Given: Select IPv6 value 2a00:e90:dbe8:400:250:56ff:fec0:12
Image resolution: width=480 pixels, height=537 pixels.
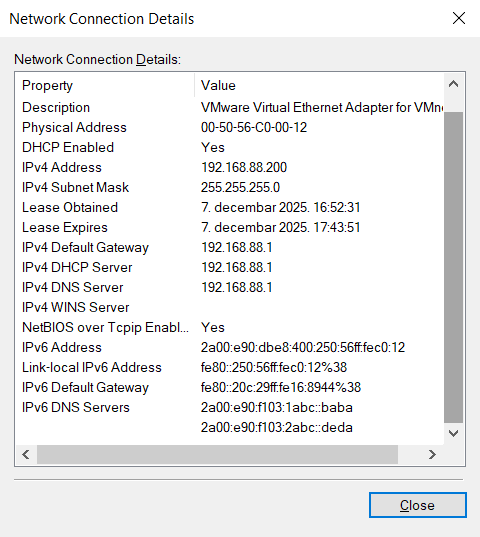Looking at the screenshot, I should pyautogui.click(x=303, y=347).
